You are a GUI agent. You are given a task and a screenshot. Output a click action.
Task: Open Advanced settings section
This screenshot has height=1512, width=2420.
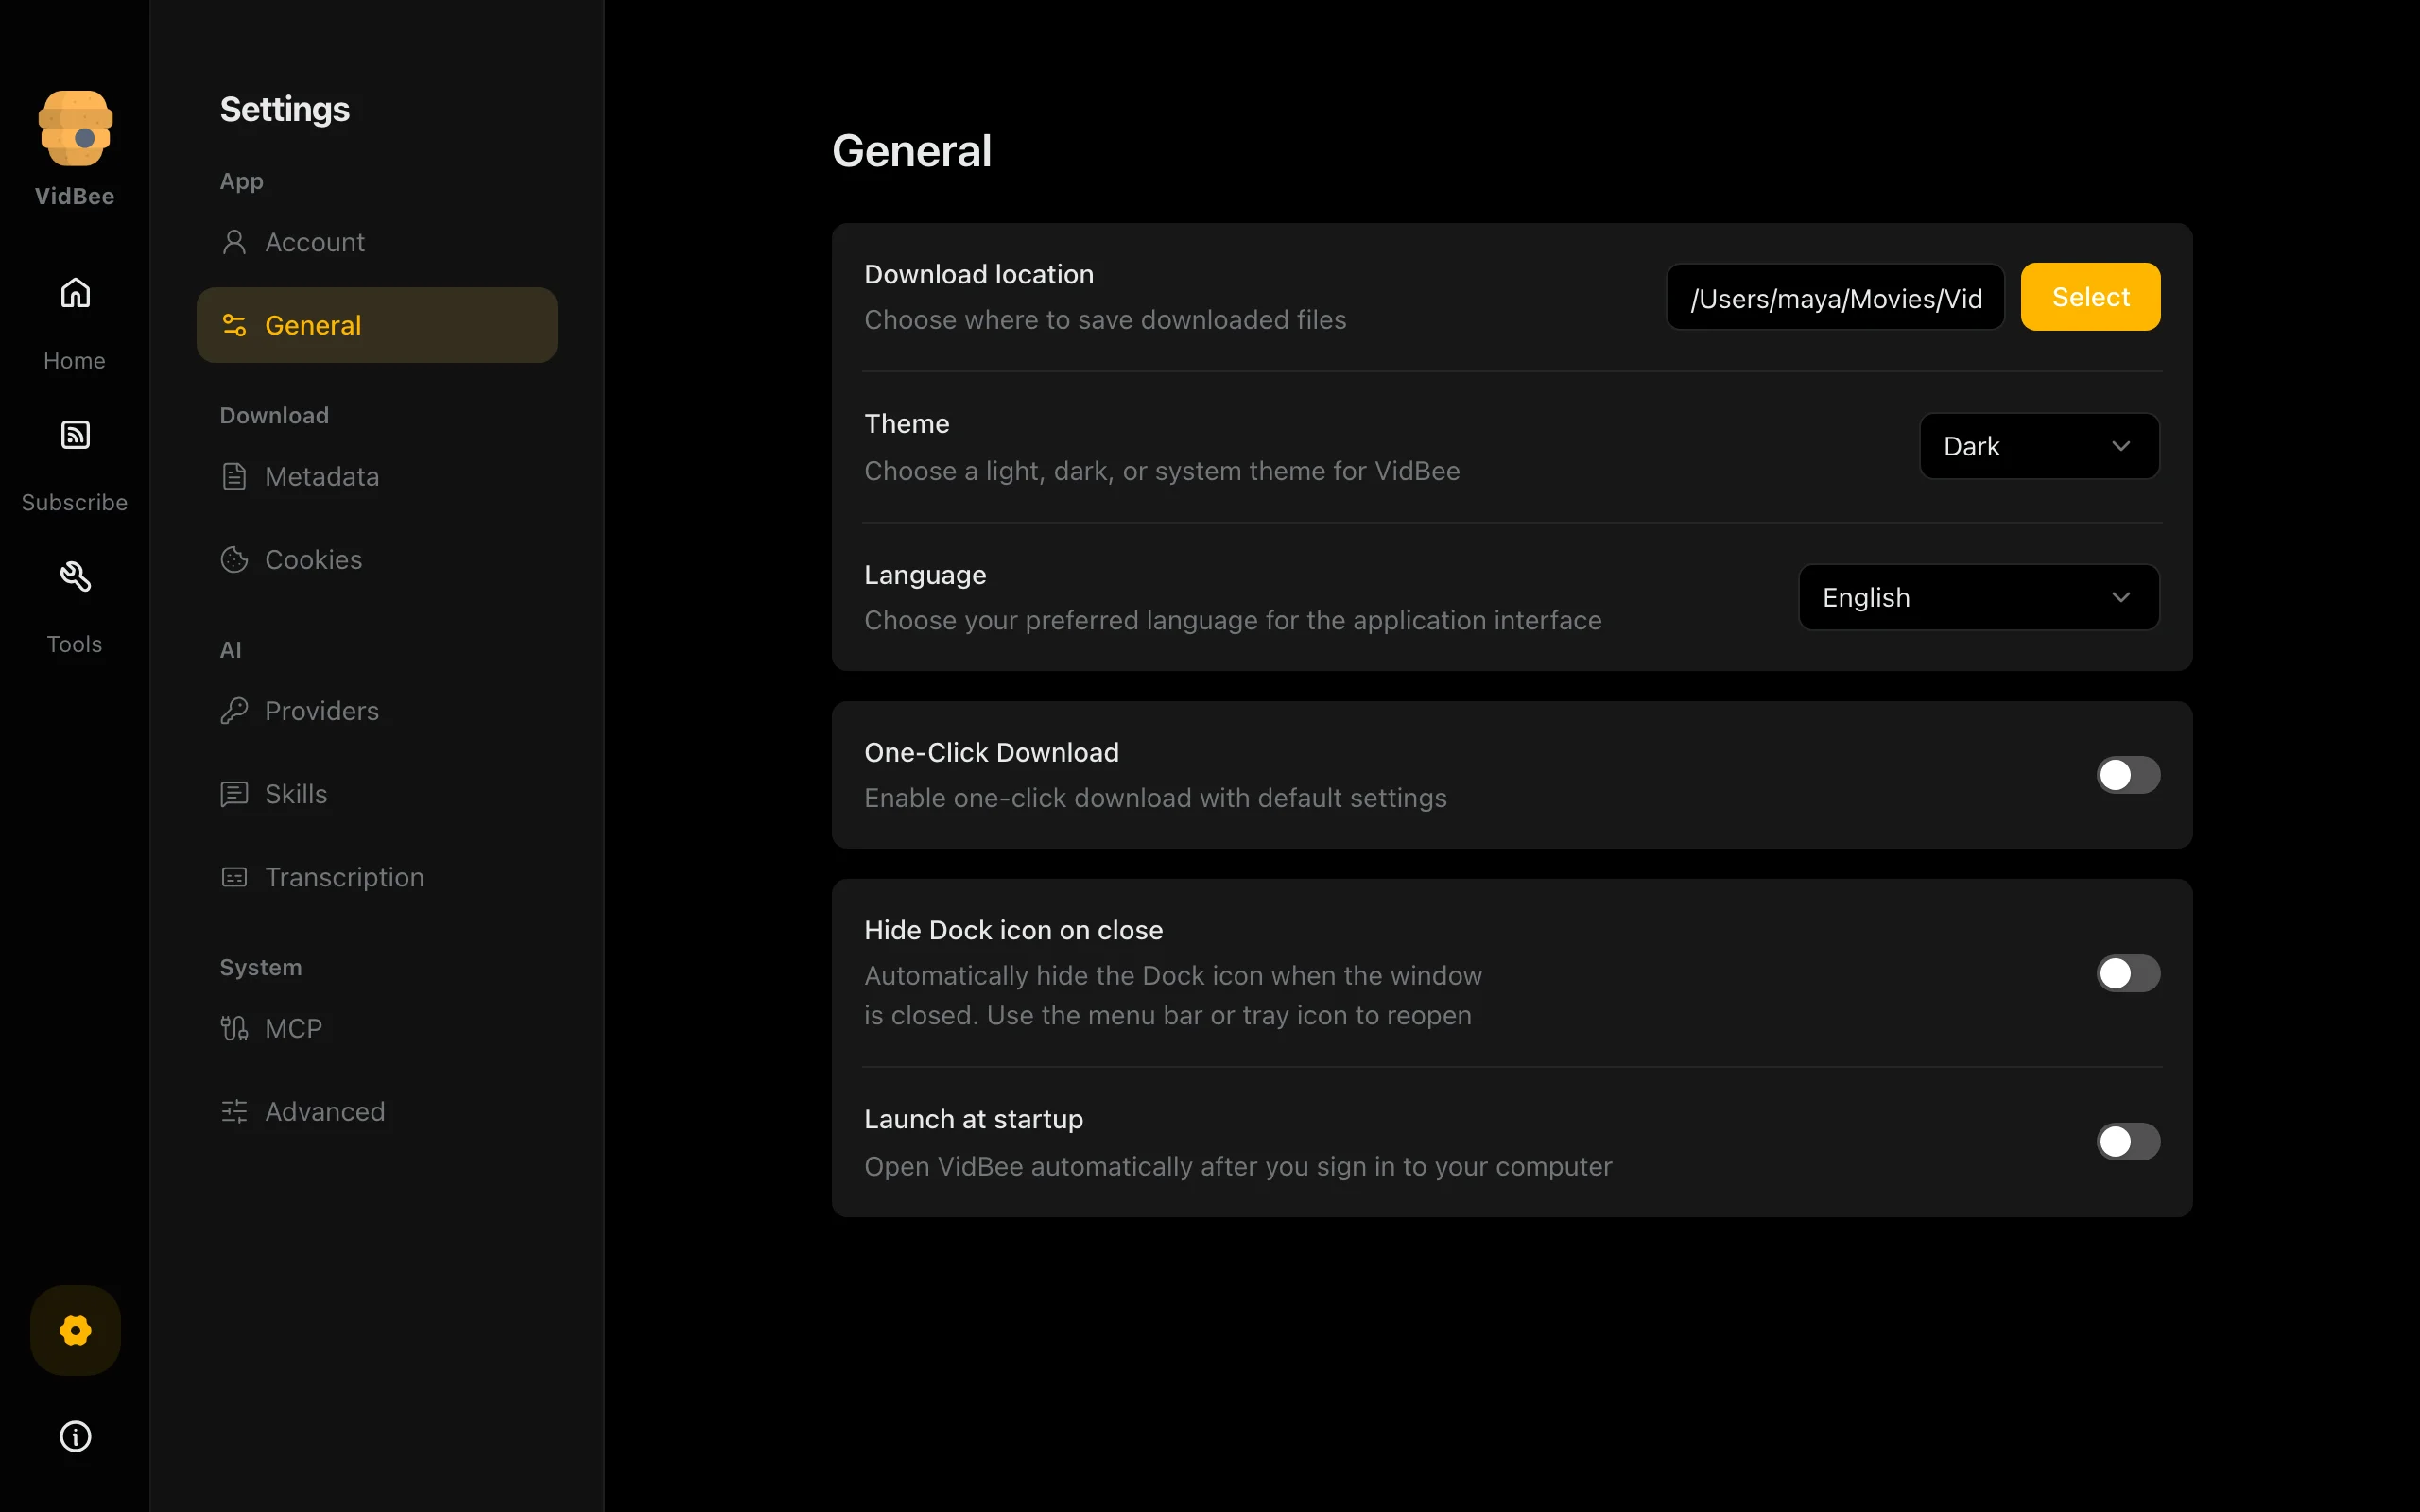tap(377, 1111)
